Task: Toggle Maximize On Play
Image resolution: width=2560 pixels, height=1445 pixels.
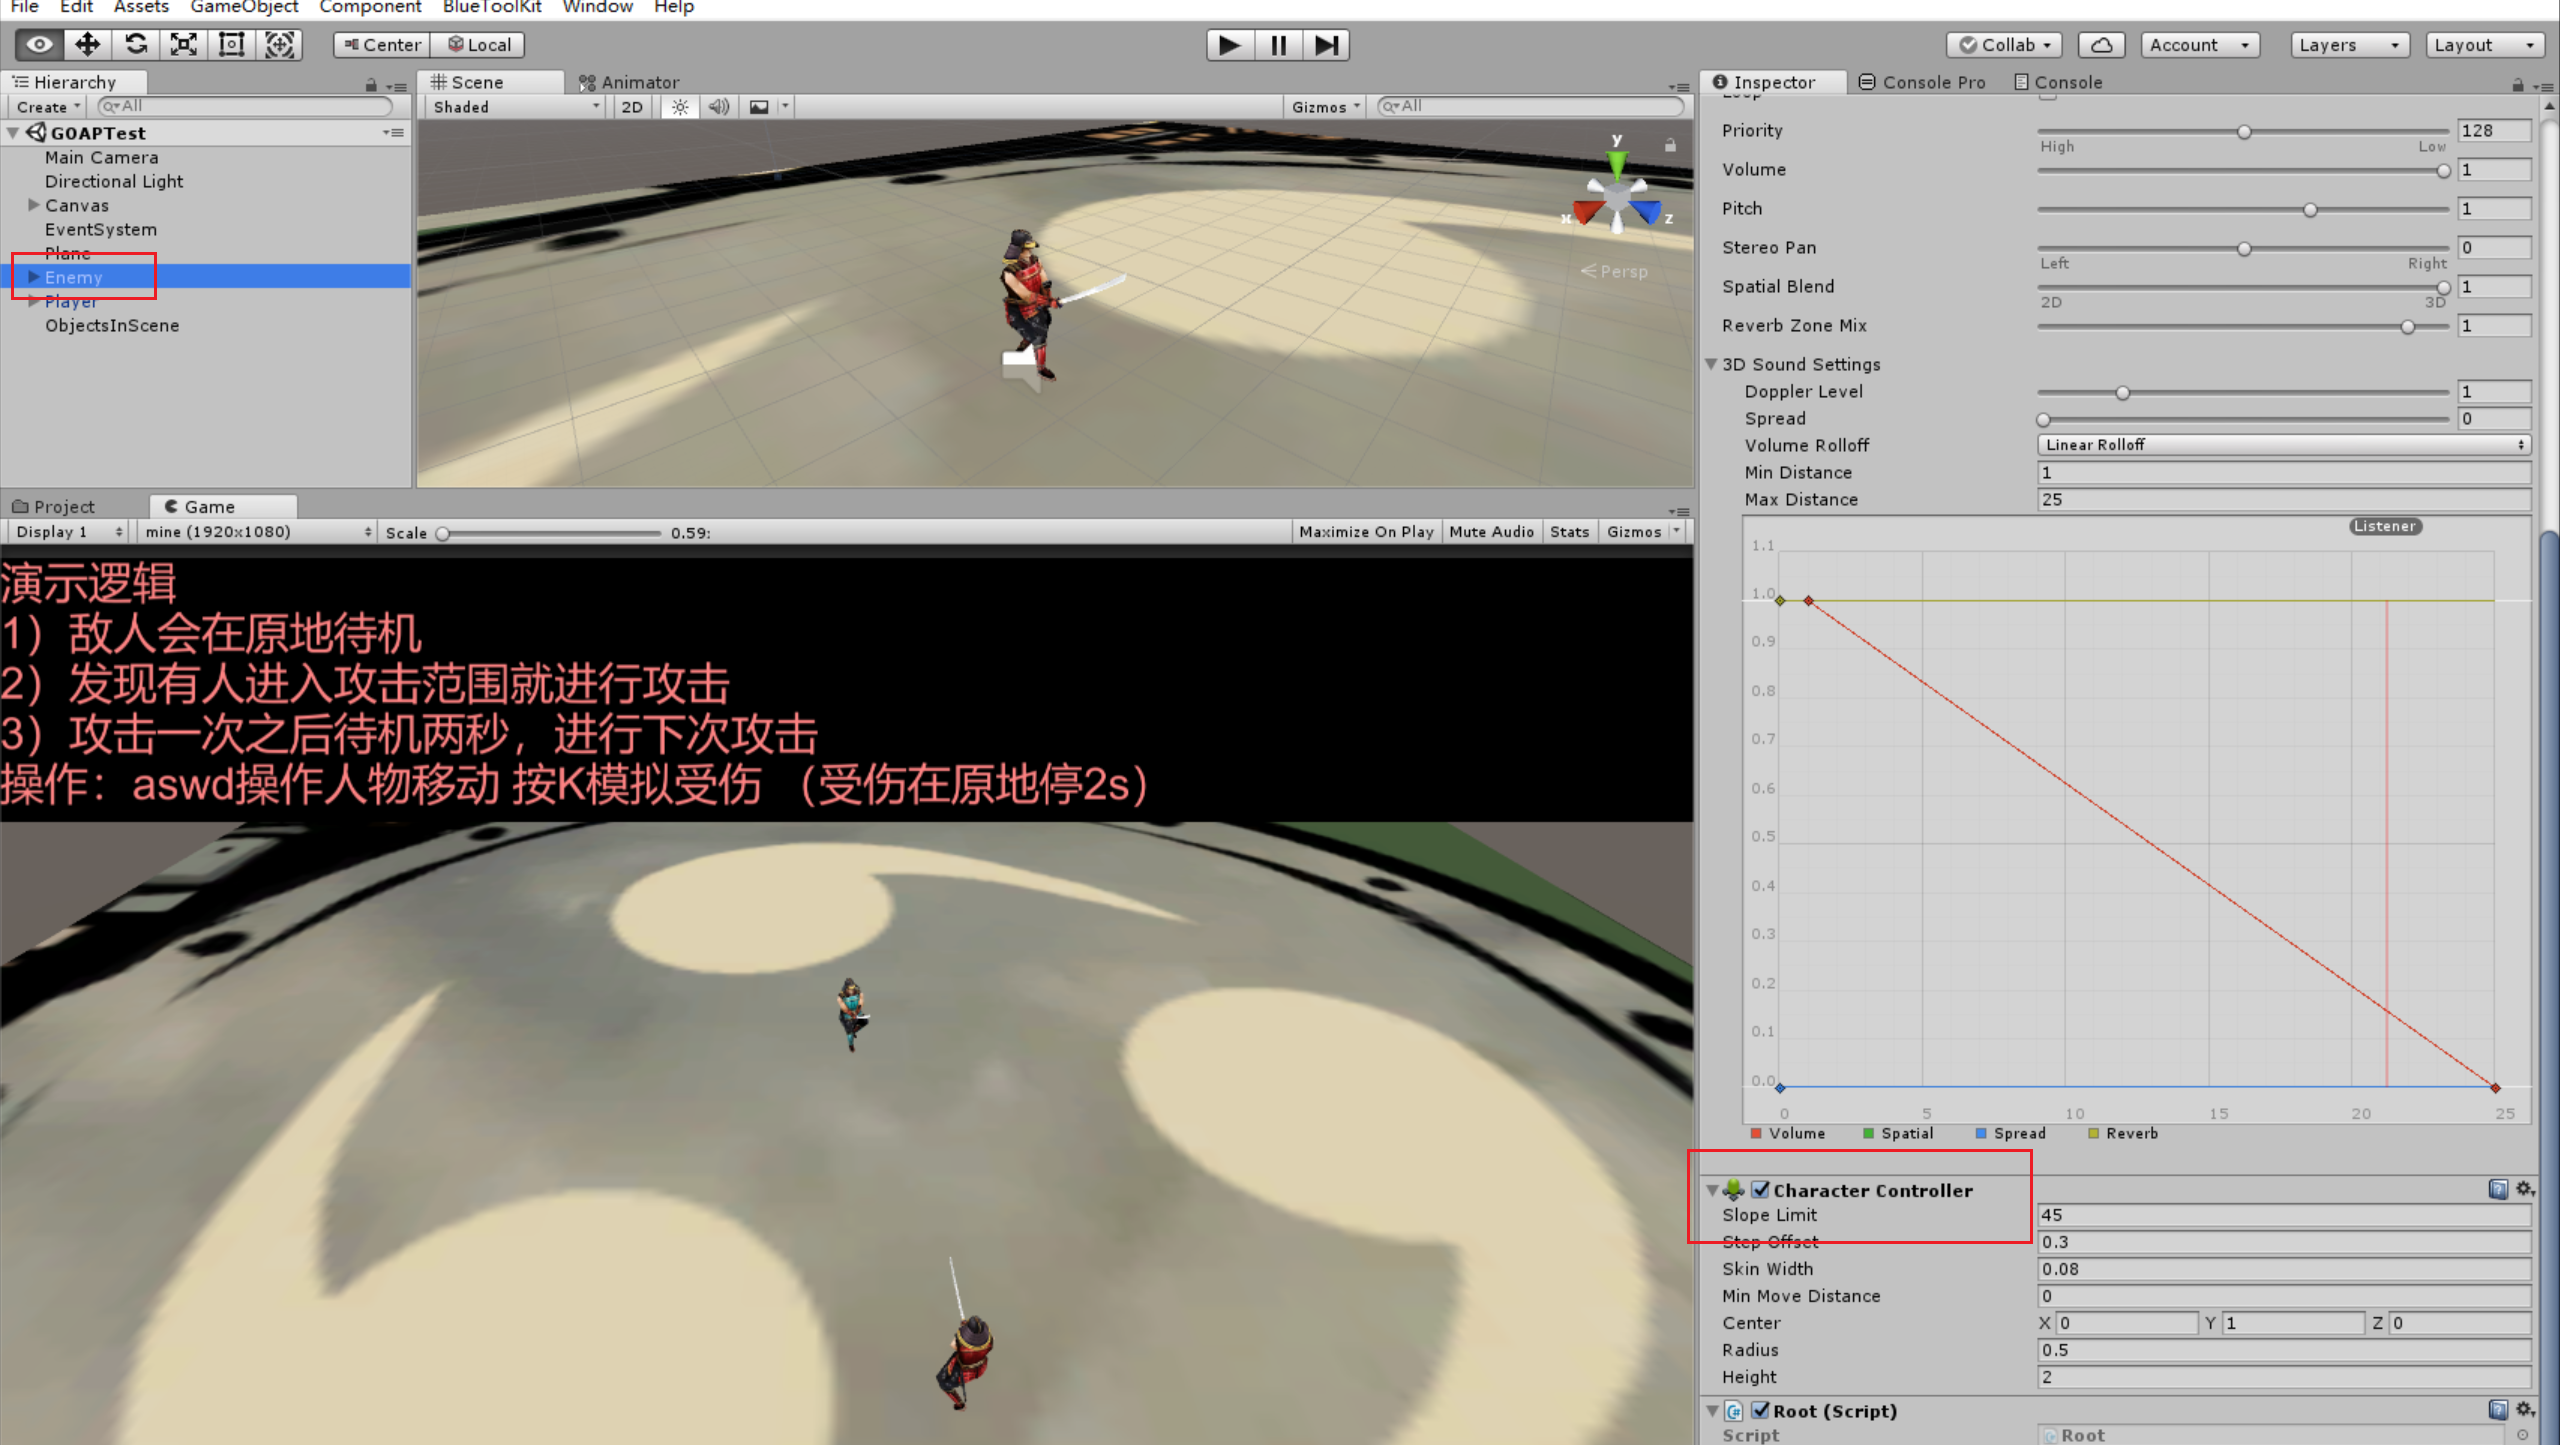Action: click(1366, 532)
